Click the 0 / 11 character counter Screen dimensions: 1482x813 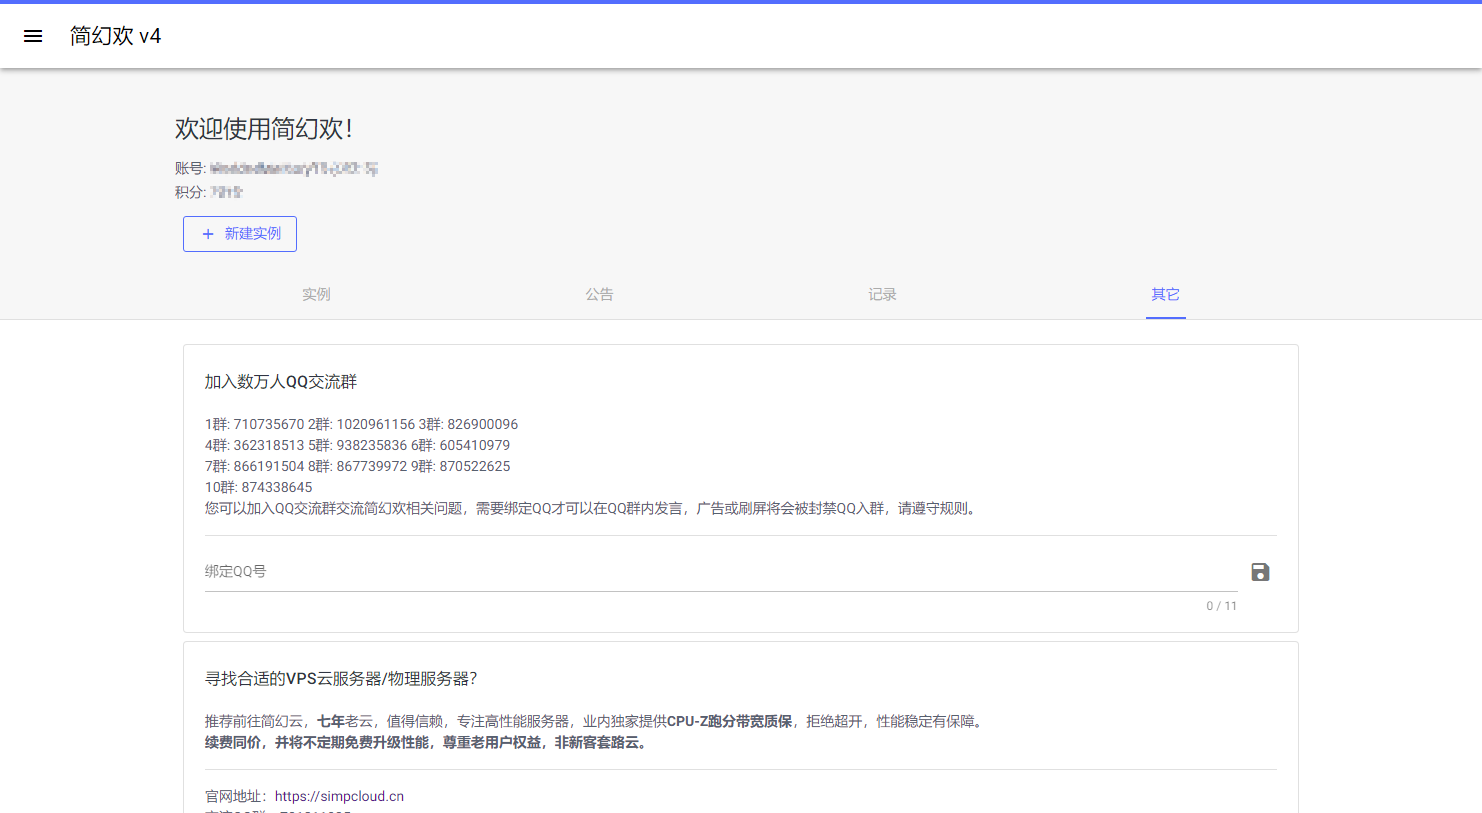tap(1221, 606)
